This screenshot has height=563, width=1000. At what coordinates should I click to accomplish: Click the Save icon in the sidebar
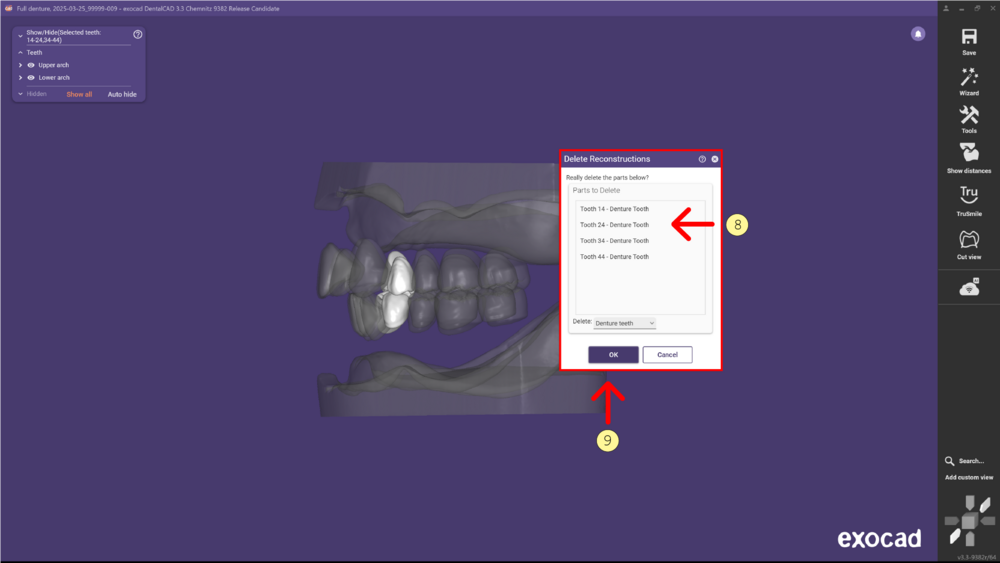(x=969, y=36)
